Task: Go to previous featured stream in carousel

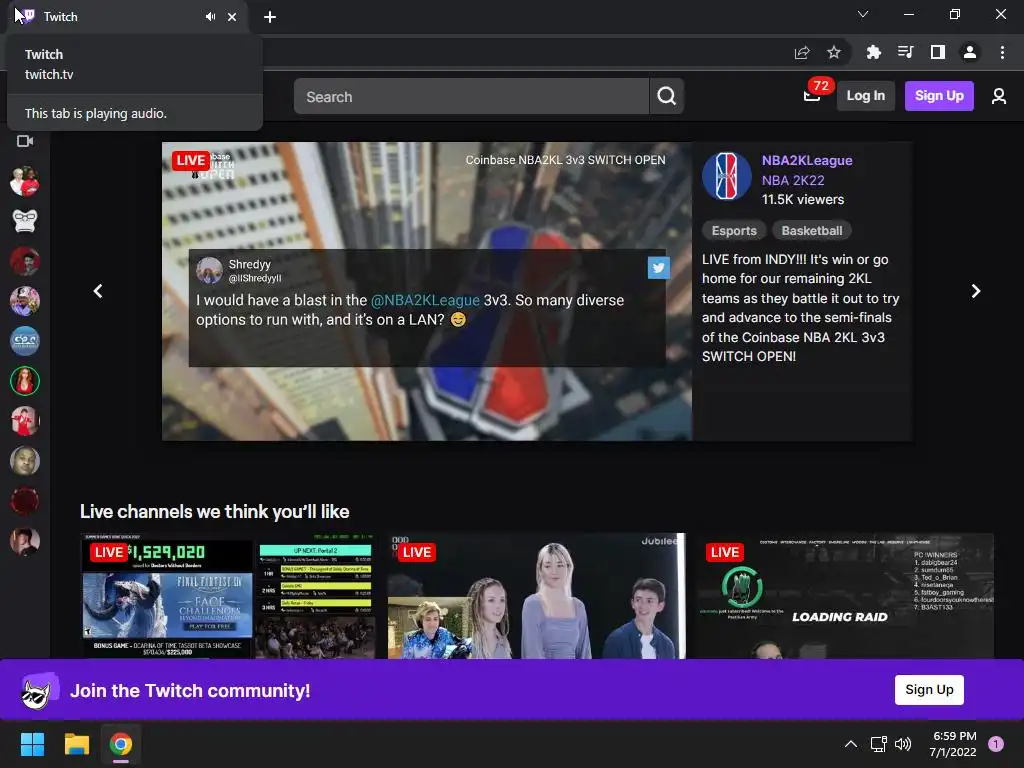Action: click(98, 291)
